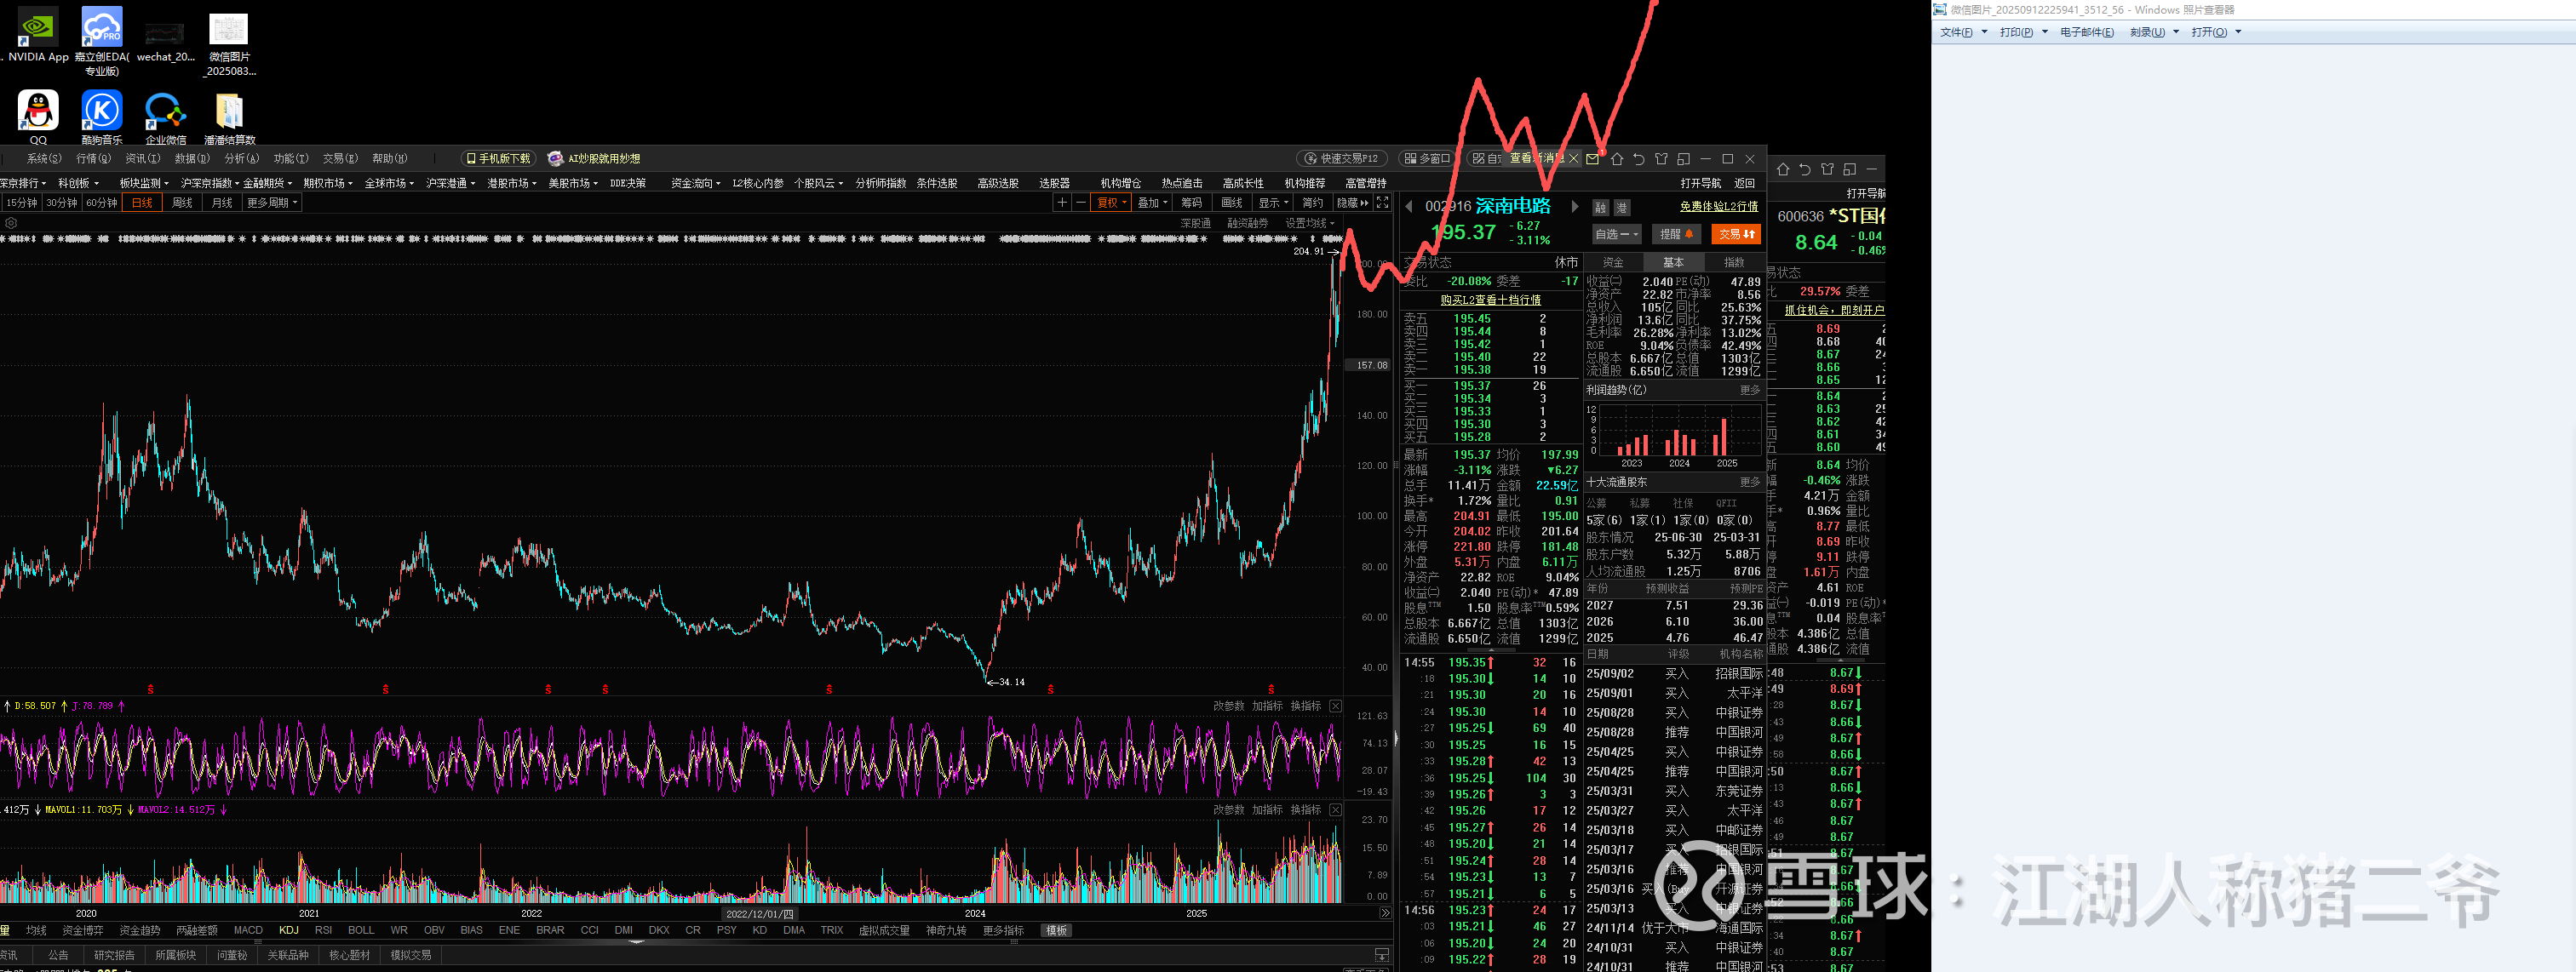The width and height of the screenshot is (2576, 972).
Task: Go to previous stock with left arrow
Action: point(1409,207)
